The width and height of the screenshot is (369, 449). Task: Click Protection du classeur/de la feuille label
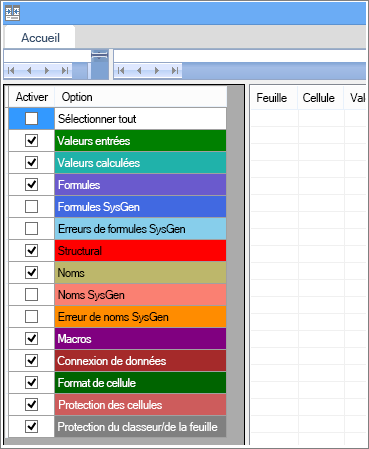pos(137,427)
